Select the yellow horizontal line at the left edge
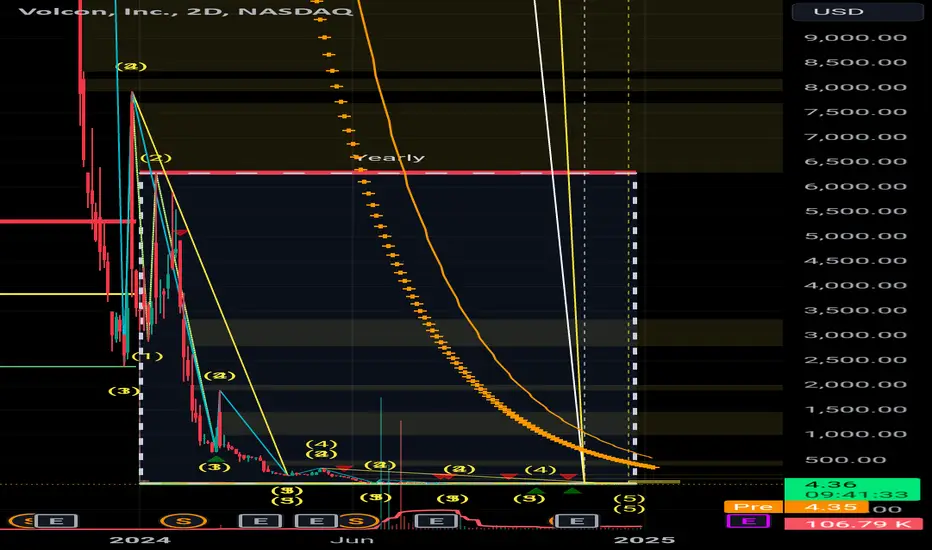Image resolution: width=932 pixels, height=550 pixels. [67, 294]
